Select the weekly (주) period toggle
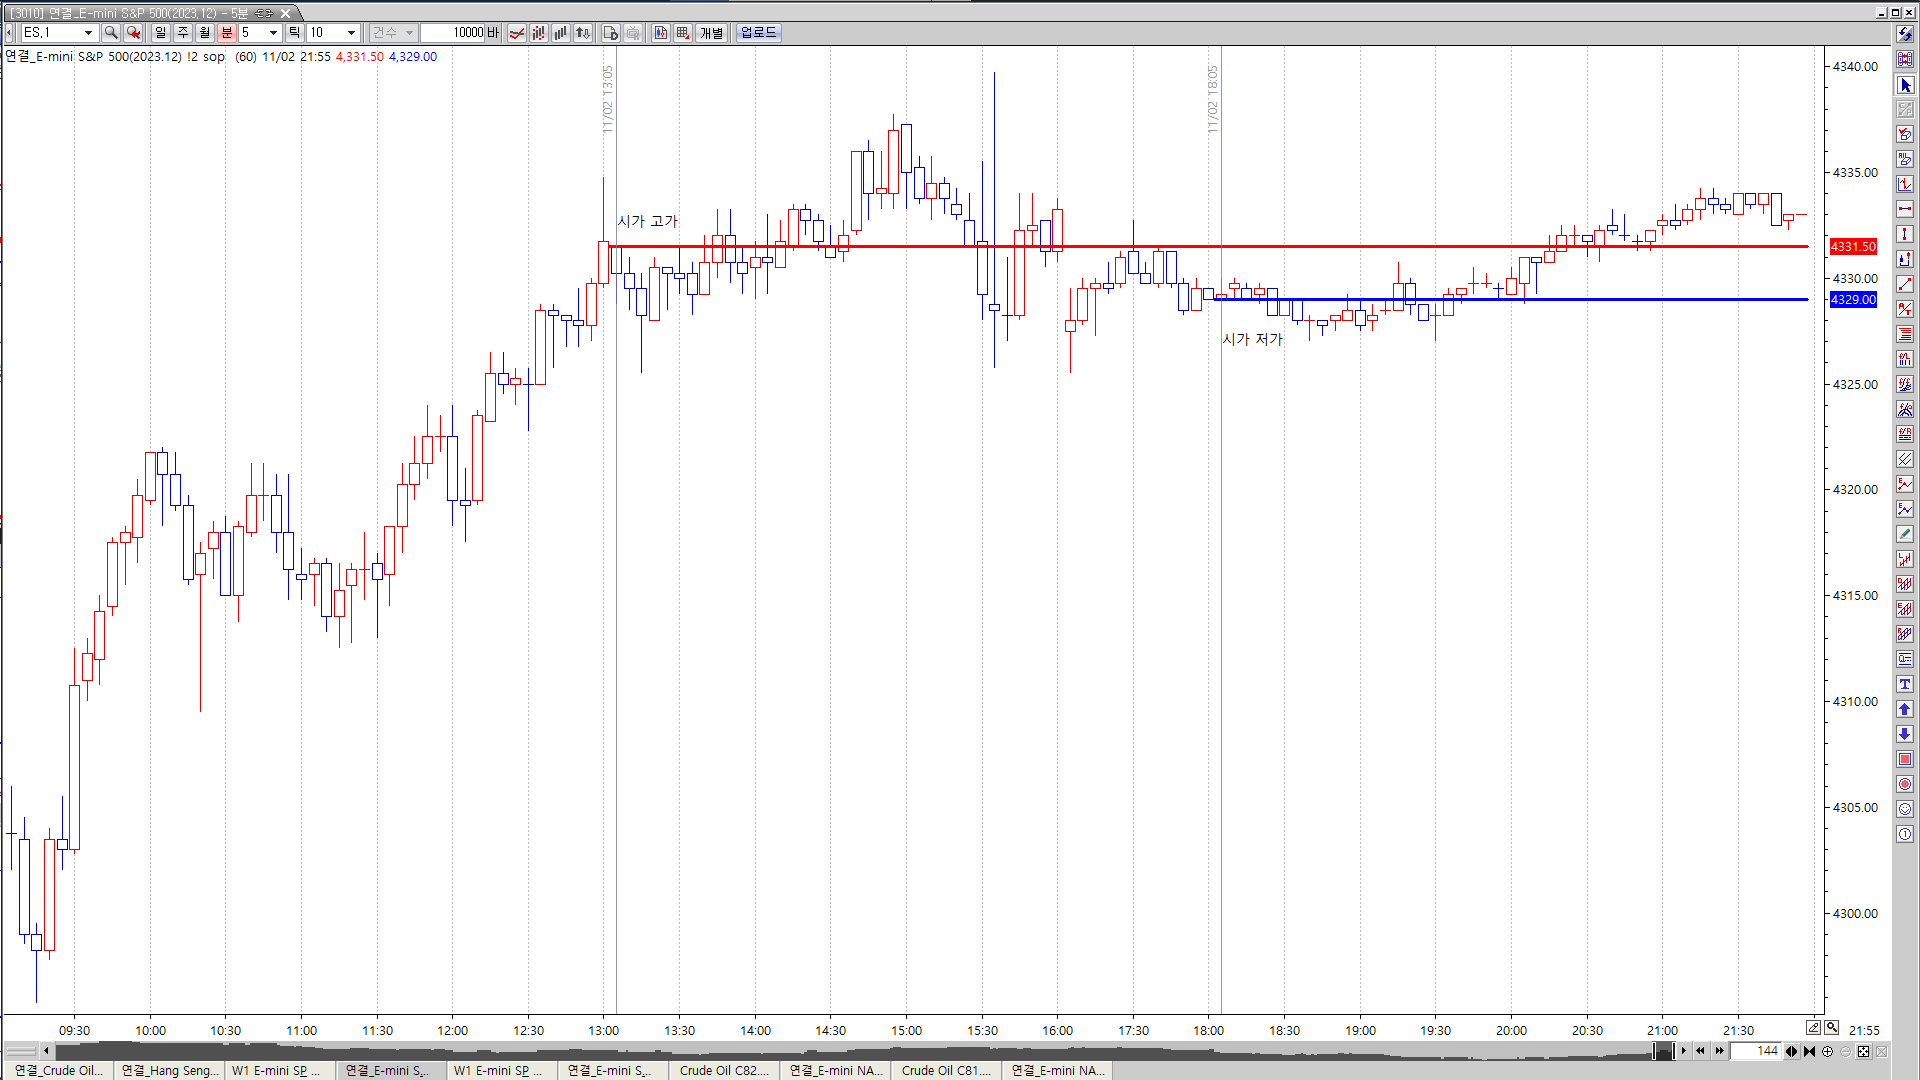This screenshot has height=1080, width=1920. point(183,33)
